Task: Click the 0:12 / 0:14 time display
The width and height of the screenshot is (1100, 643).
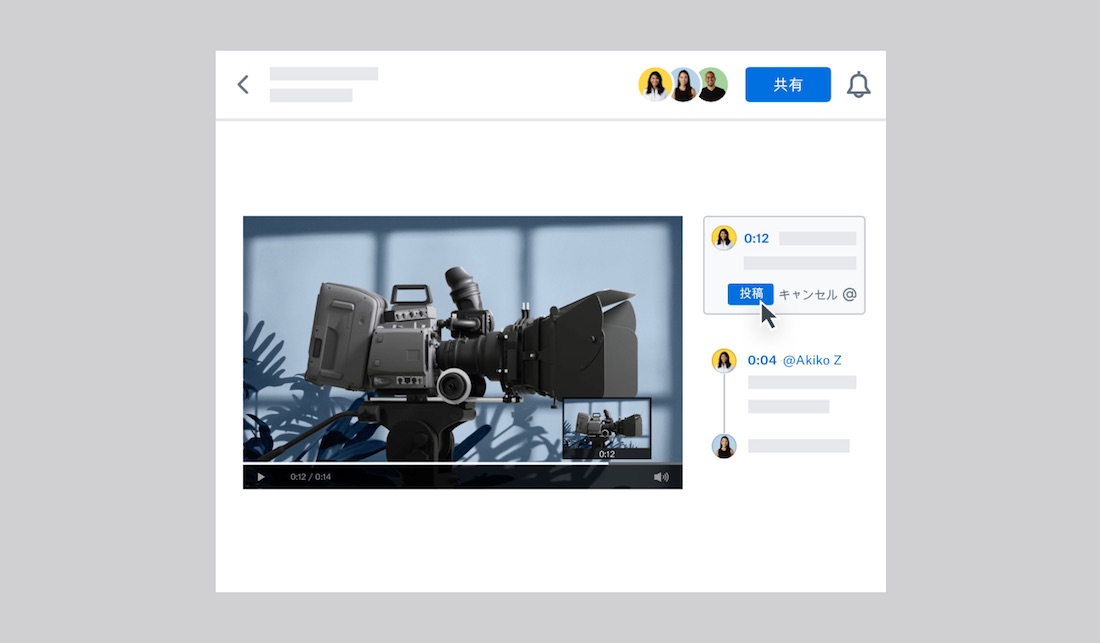Action: coord(311,477)
